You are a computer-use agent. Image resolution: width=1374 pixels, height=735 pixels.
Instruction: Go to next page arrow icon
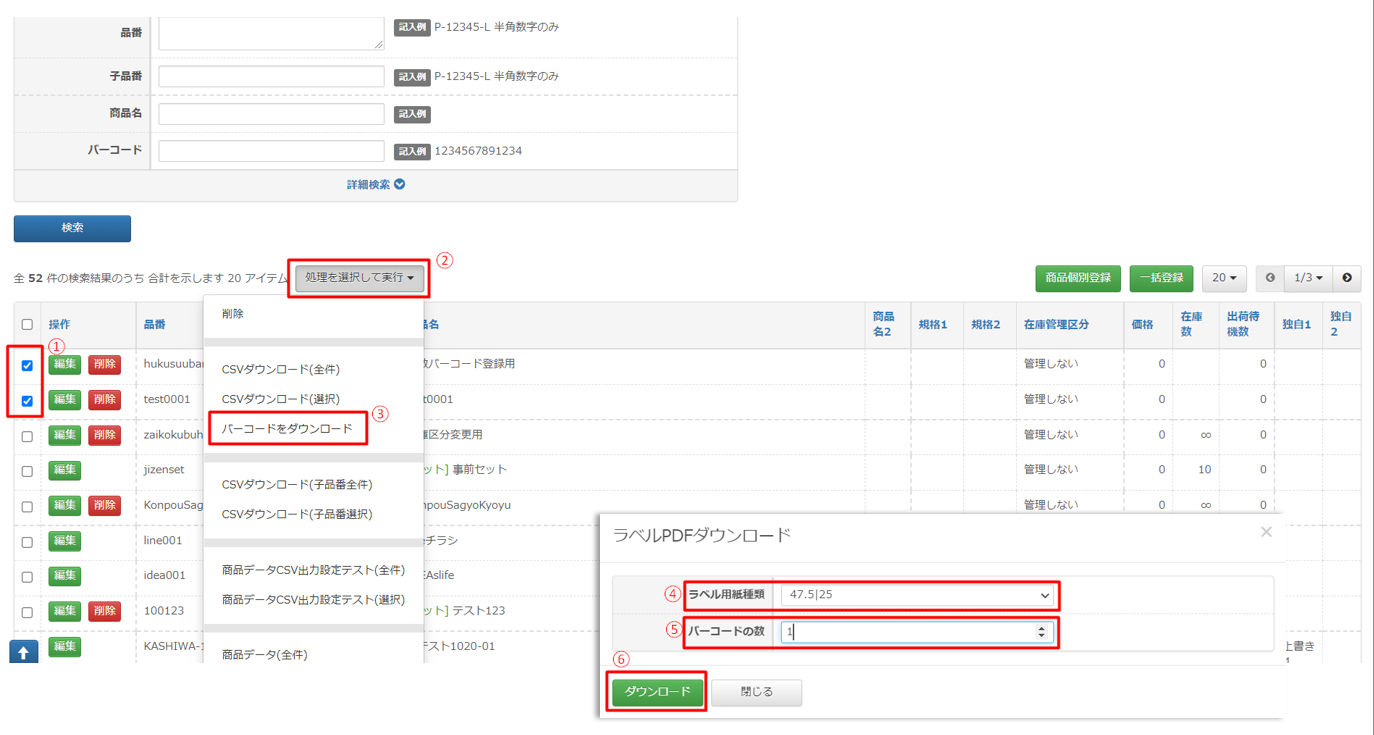point(1347,278)
